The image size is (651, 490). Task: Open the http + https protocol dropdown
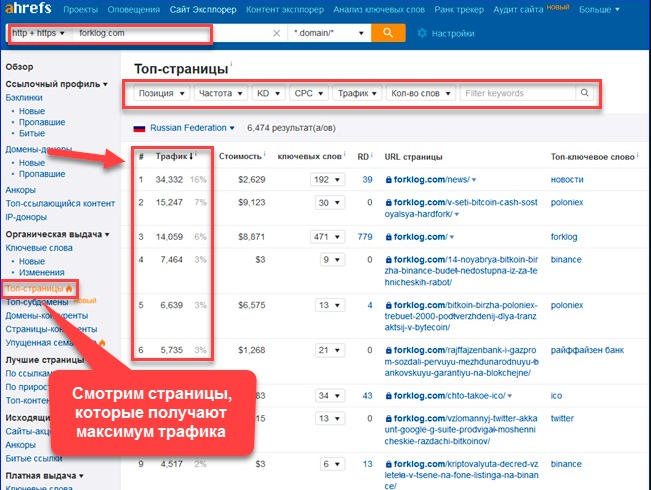tap(38, 33)
